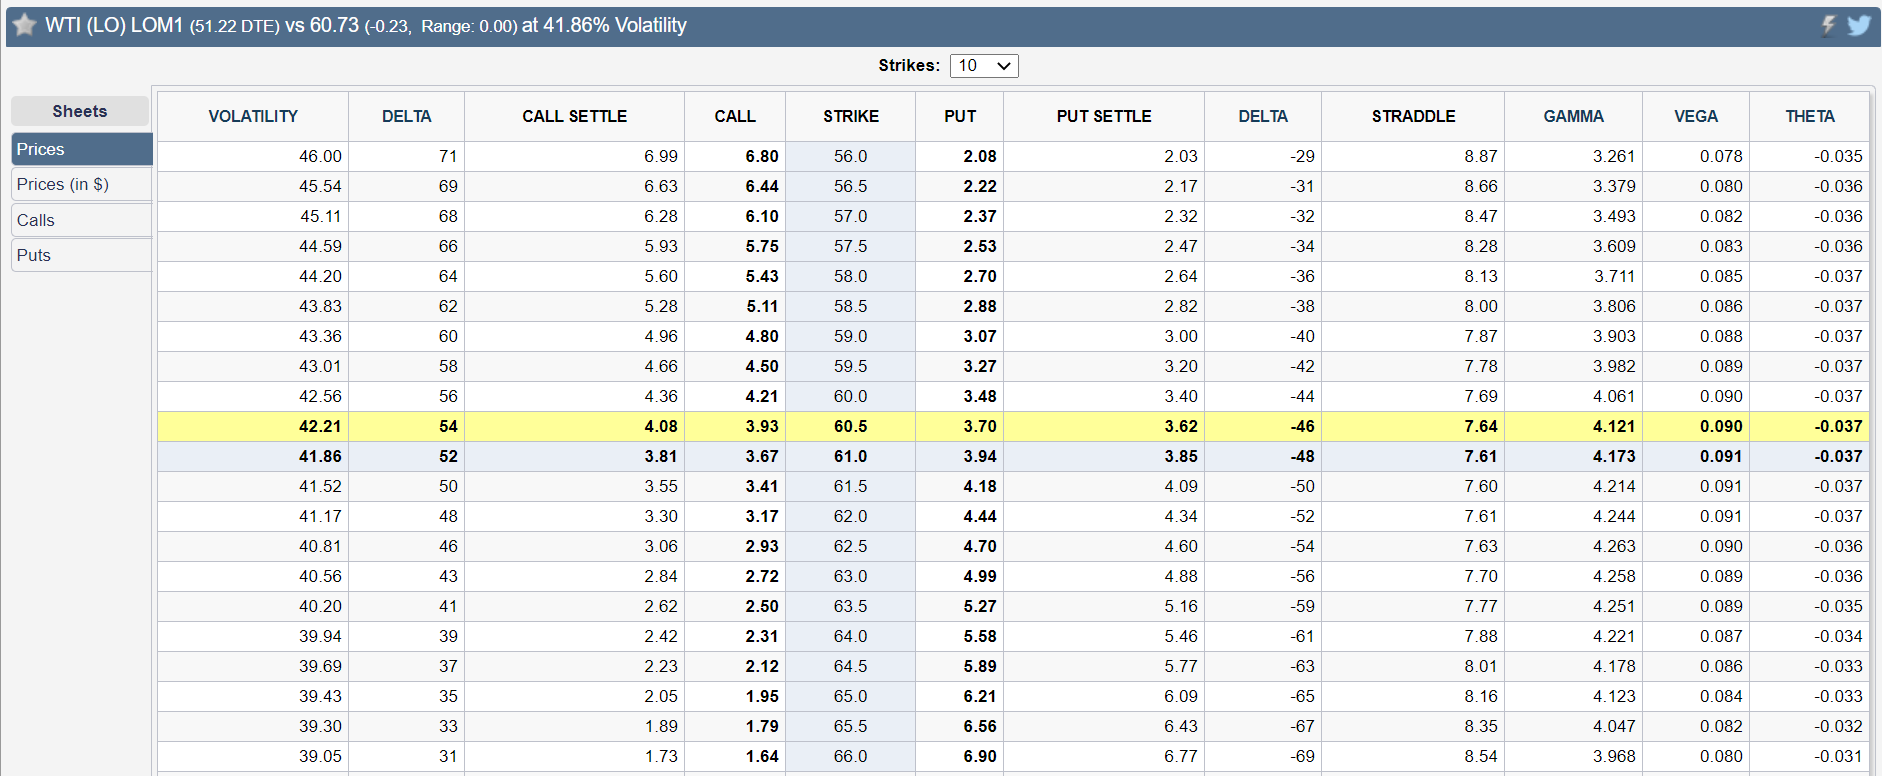
Task: Click the PUT SETTLE column header
Action: point(1104,116)
